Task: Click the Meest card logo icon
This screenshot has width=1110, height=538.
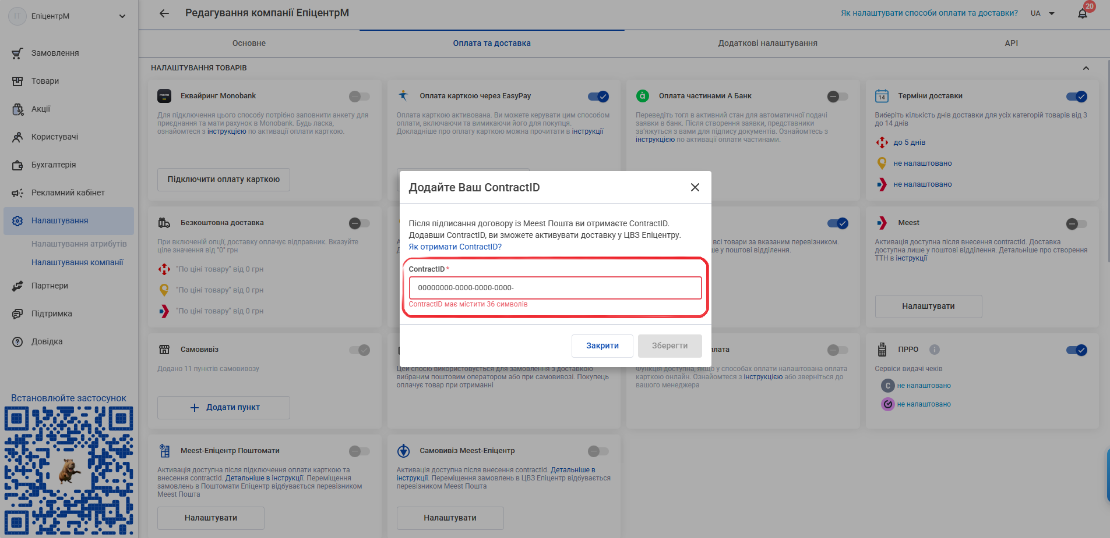Action: pyautogui.click(x=881, y=223)
